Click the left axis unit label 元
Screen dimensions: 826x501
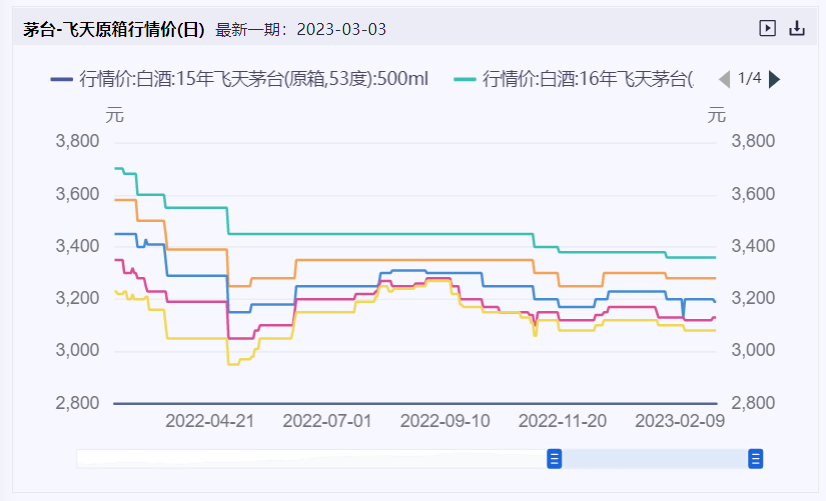[x=114, y=114]
